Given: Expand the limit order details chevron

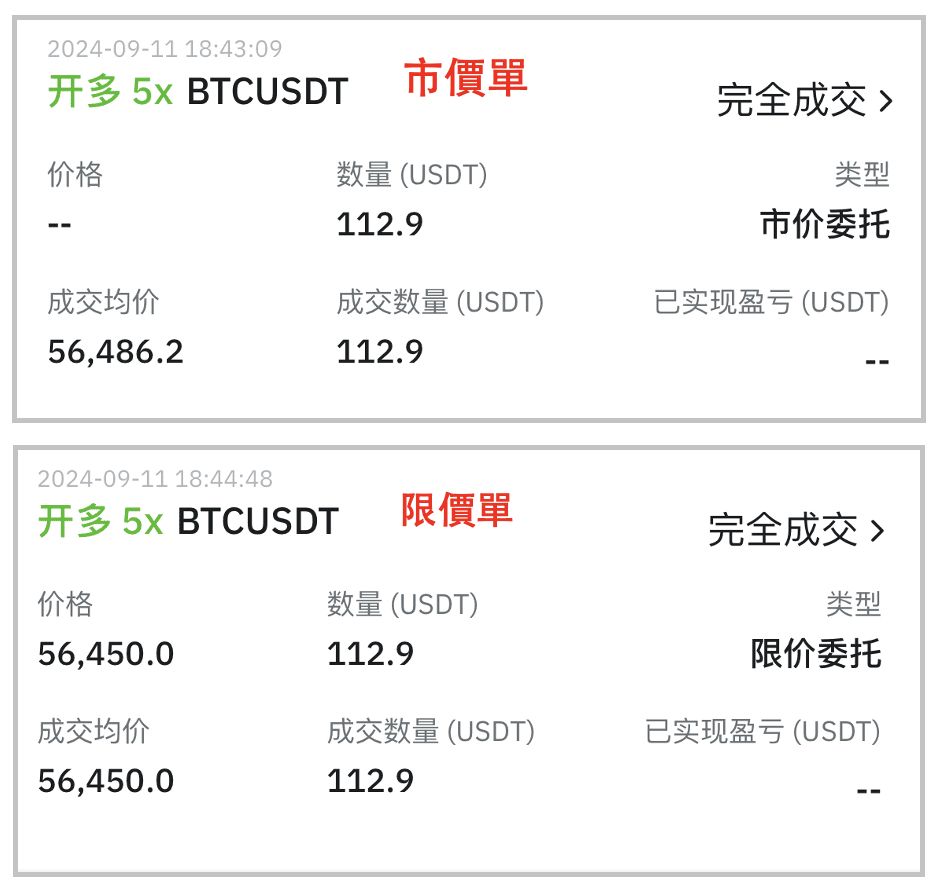Looking at the screenshot, I should [x=877, y=530].
